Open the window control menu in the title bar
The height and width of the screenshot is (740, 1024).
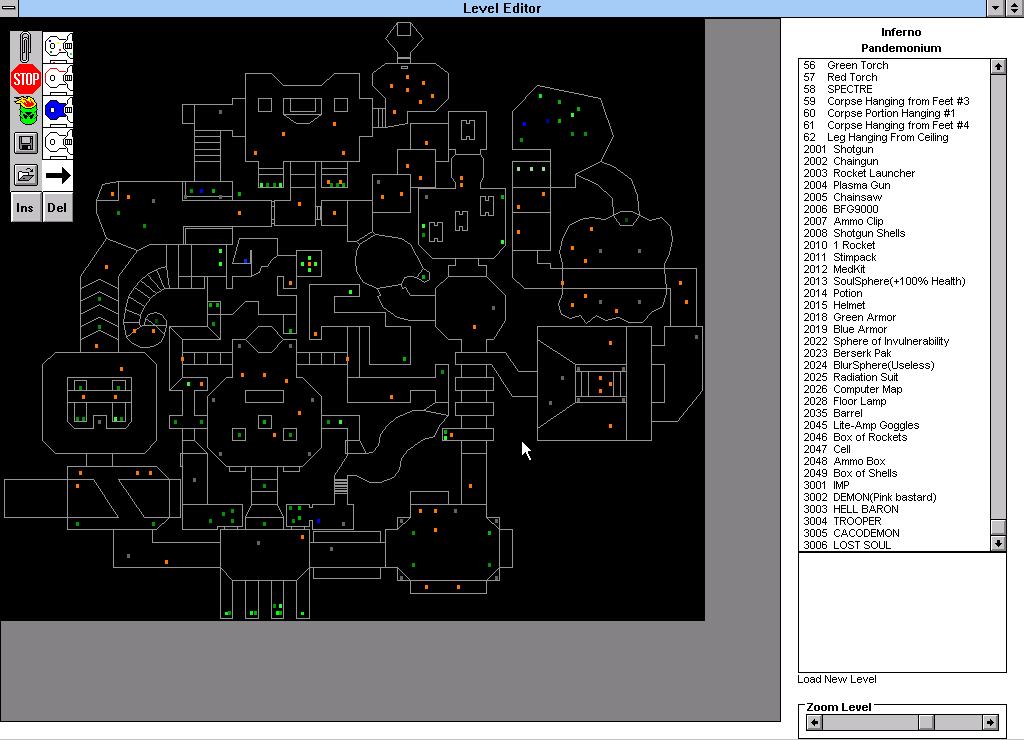pyautogui.click(x=10, y=8)
